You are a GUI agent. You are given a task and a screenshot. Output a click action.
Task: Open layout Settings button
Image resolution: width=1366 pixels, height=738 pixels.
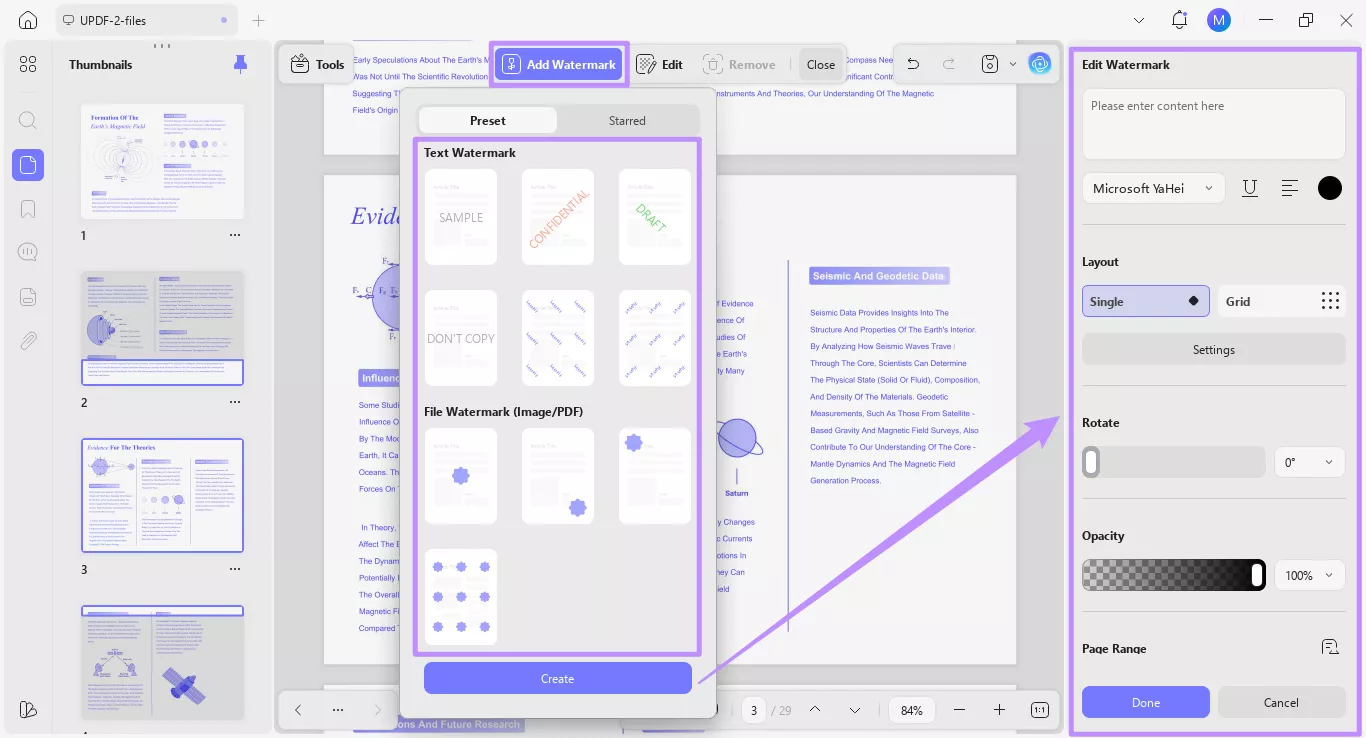tap(1214, 350)
